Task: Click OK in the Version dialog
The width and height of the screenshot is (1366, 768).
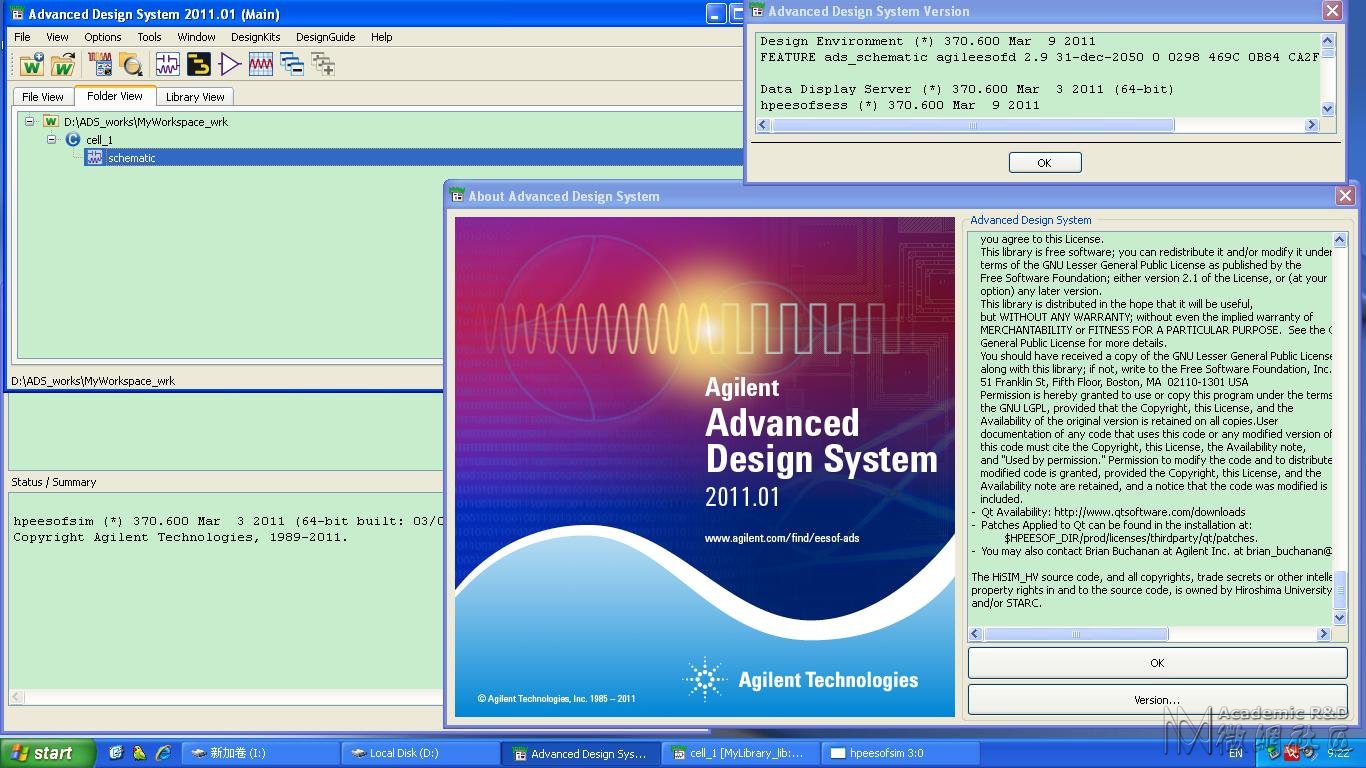Action: [1045, 163]
